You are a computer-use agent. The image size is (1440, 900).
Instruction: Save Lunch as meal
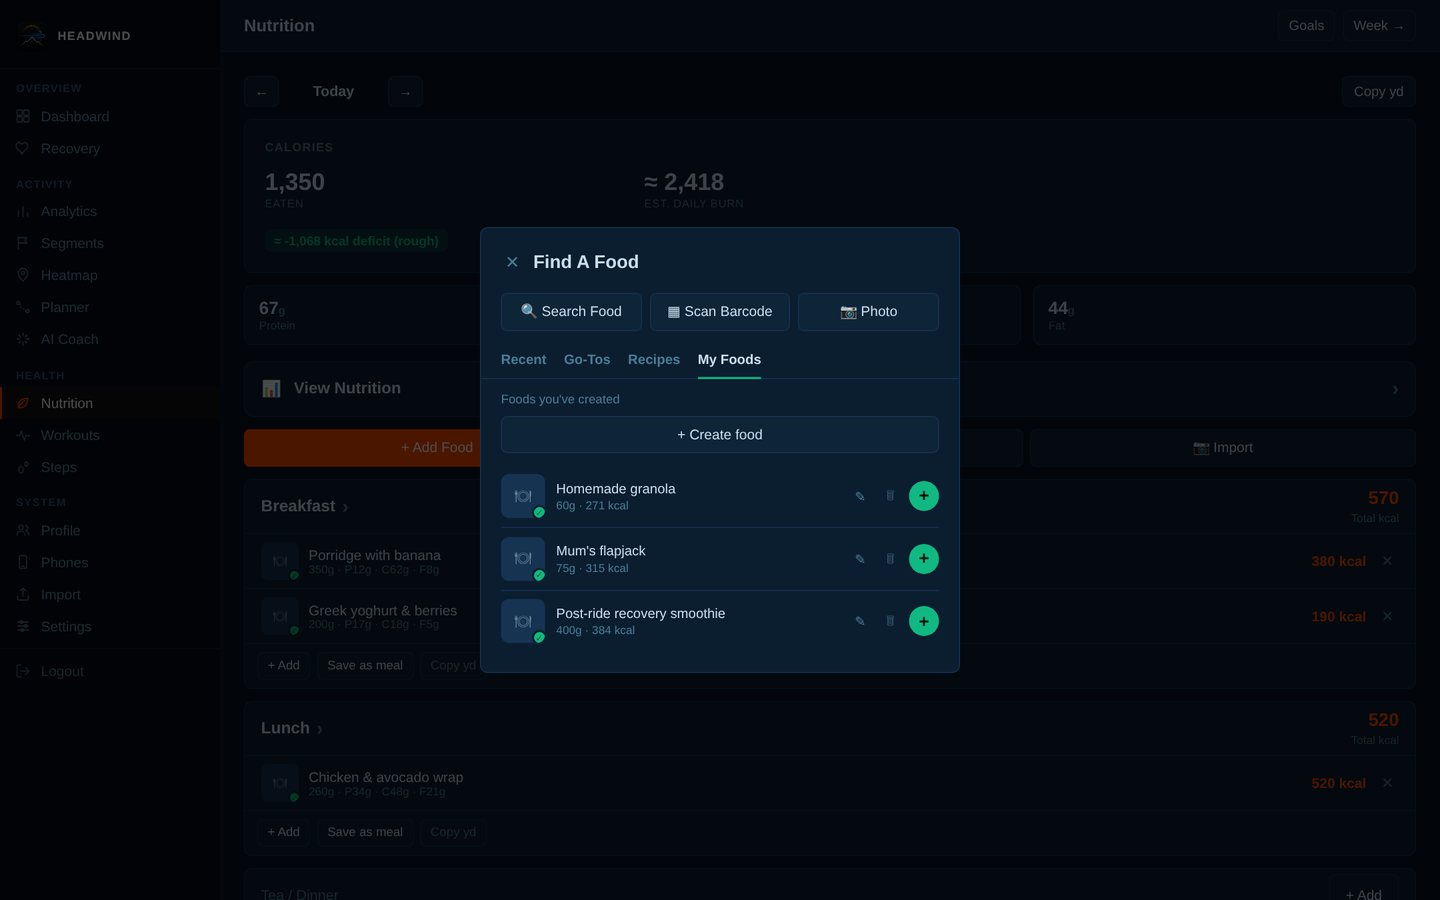[365, 832]
